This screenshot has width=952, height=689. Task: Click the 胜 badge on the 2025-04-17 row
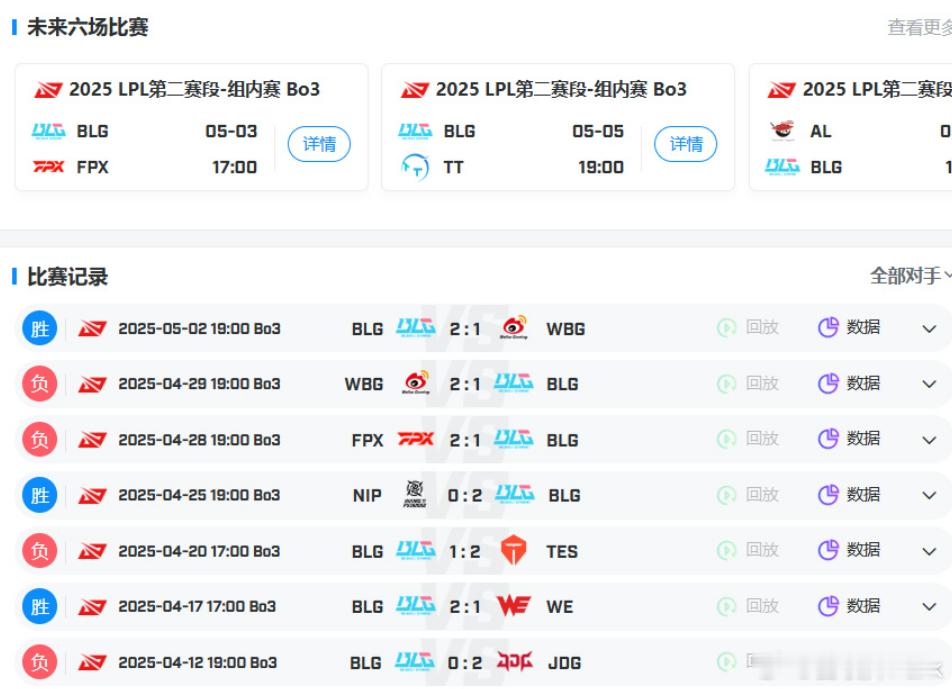(x=39, y=606)
